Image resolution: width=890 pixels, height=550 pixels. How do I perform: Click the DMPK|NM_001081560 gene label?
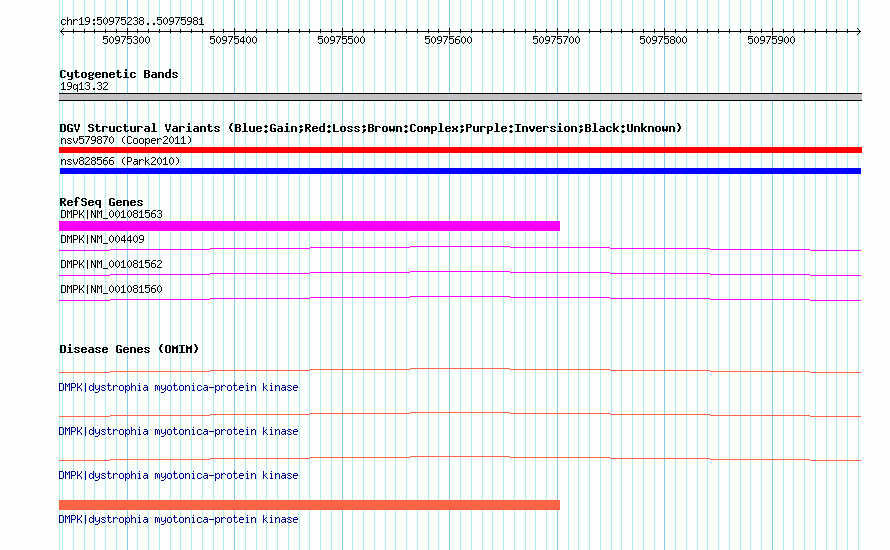pyautogui.click(x=111, y=289)
